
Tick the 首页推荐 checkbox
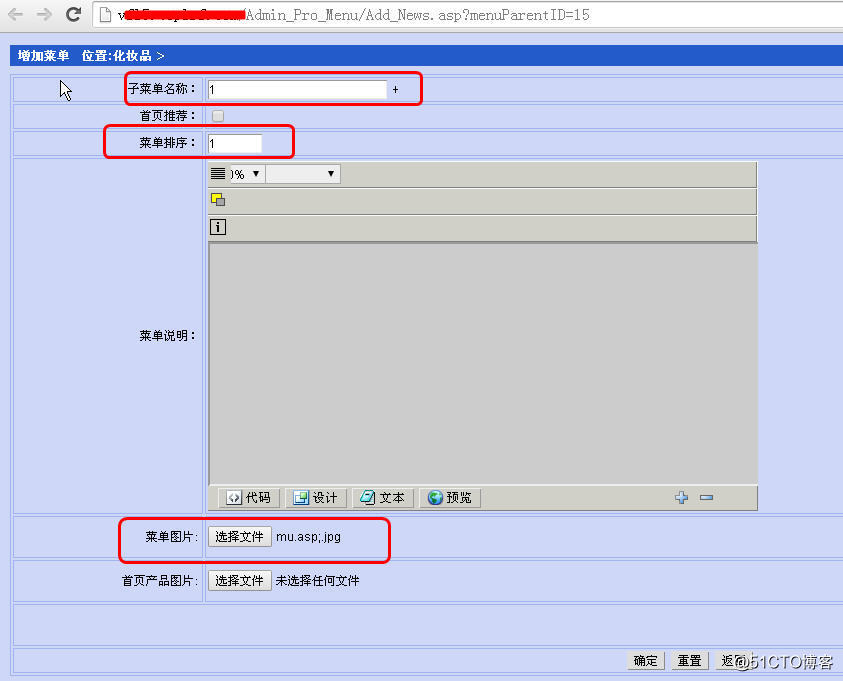(218, 116)
